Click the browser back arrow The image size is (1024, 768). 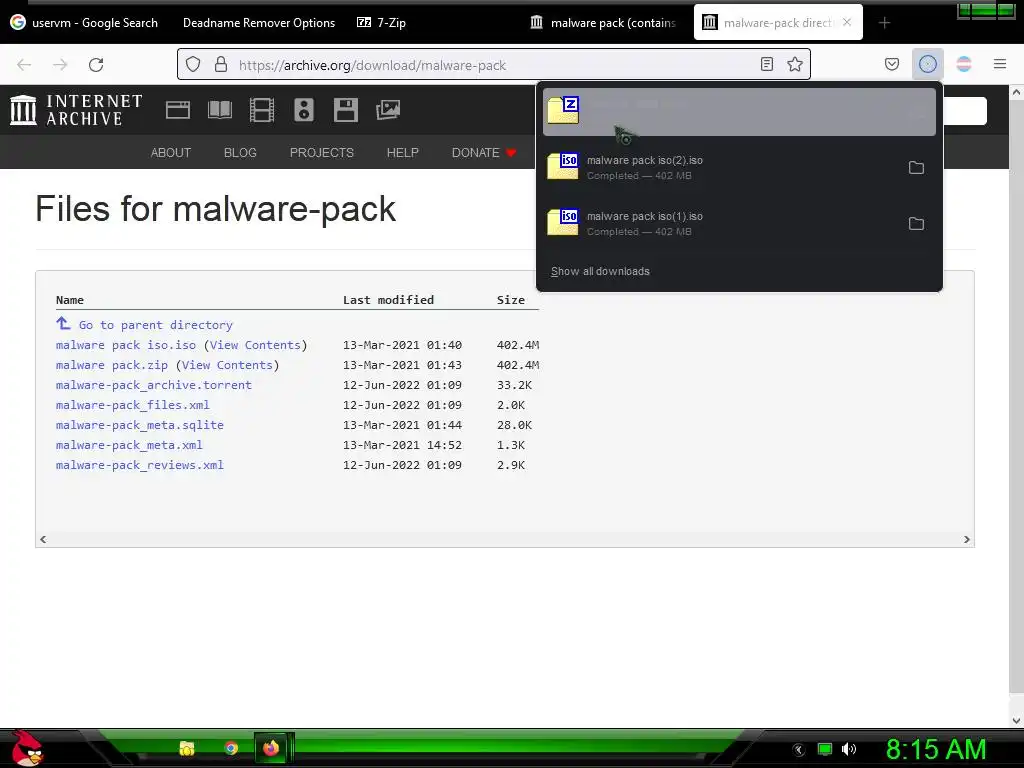pos(24,65)
